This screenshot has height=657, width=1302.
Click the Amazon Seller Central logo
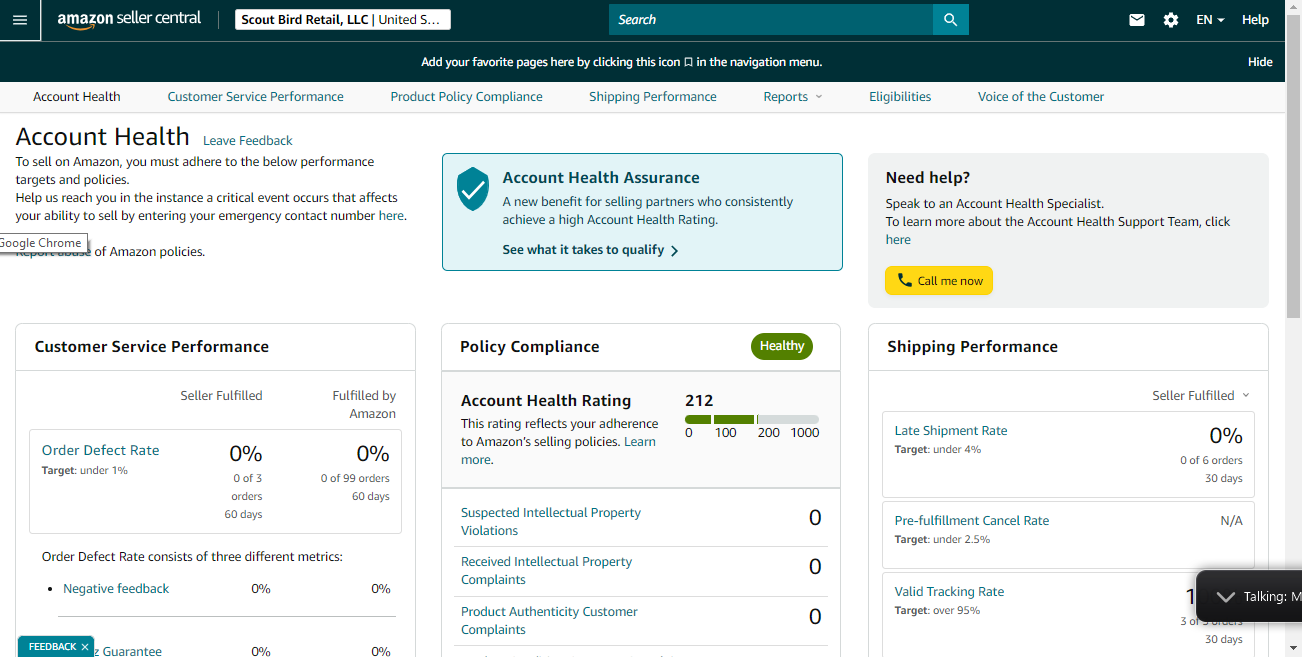point(129,20)
